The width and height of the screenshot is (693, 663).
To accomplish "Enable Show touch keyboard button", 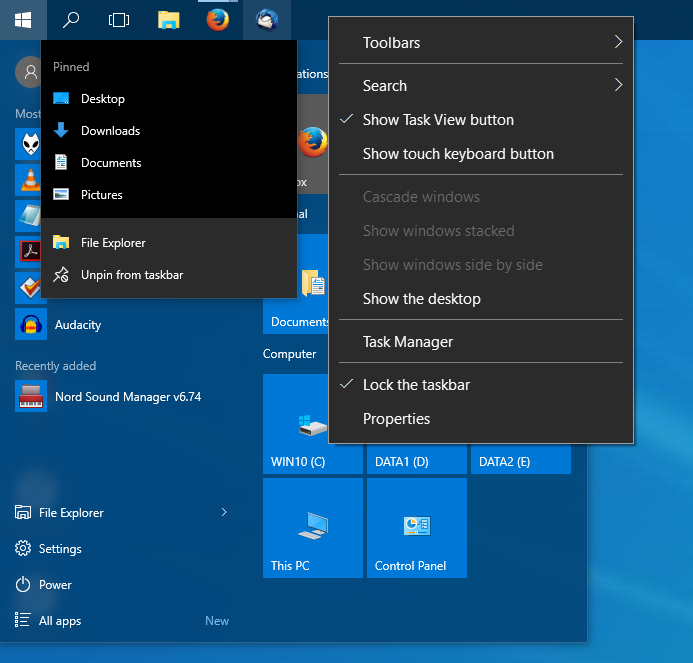I will 458,154.
